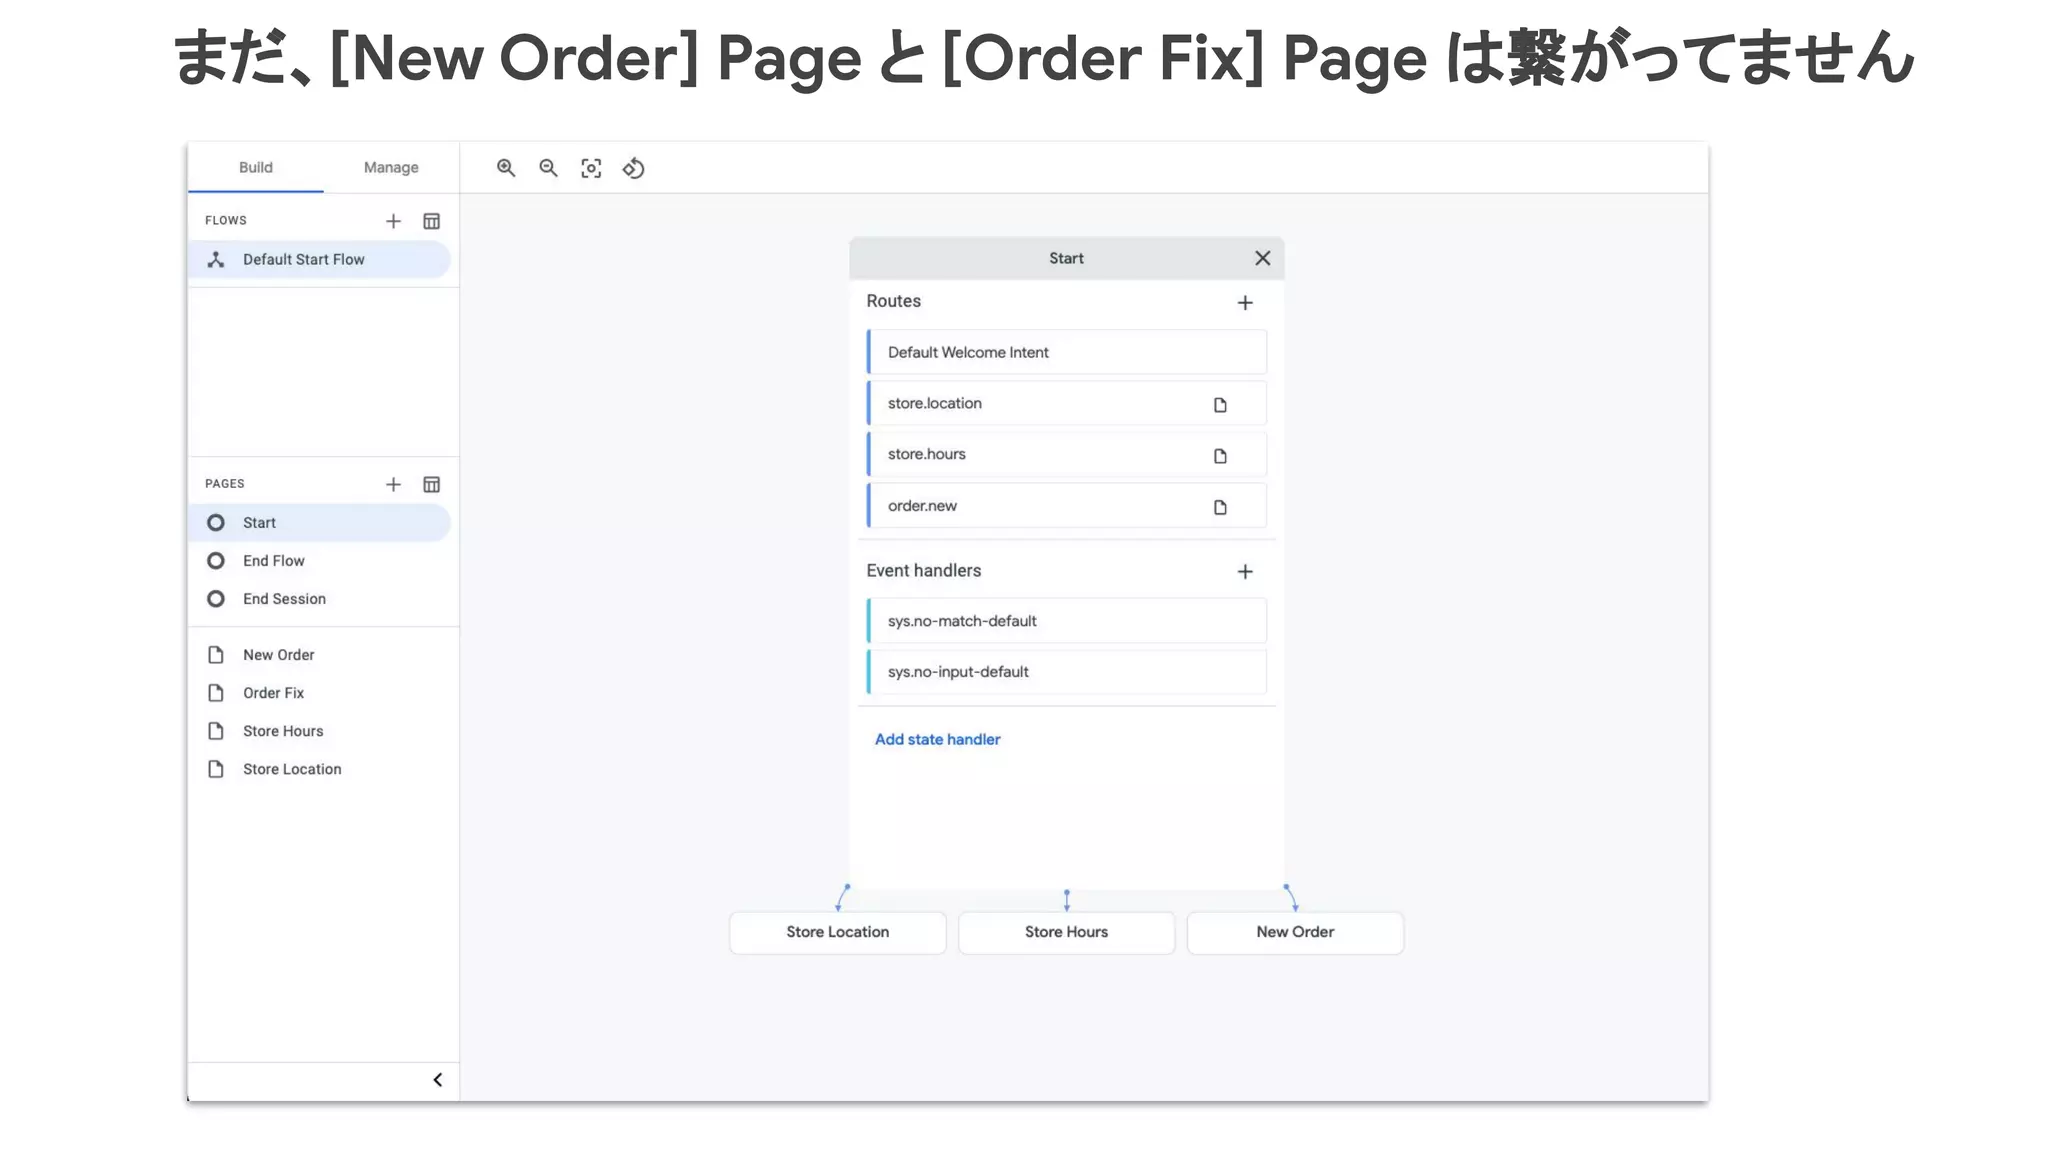Image resolution: width=2048 pixels, height=1152 pixels.
Task: Open the pages table view icon
Action: tap(431, 484)
